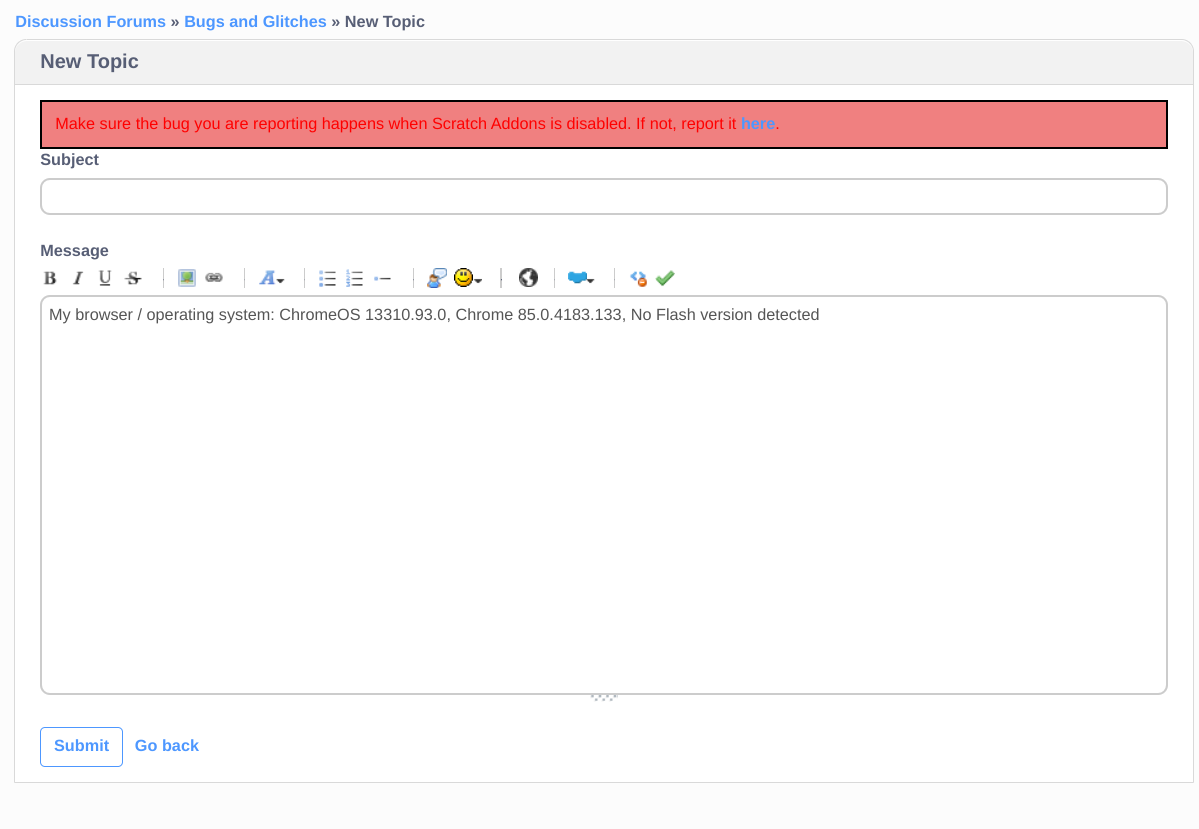The image size is (1199, 829).
Task: Apply strikethrough formatting
Action: (133, 278)
